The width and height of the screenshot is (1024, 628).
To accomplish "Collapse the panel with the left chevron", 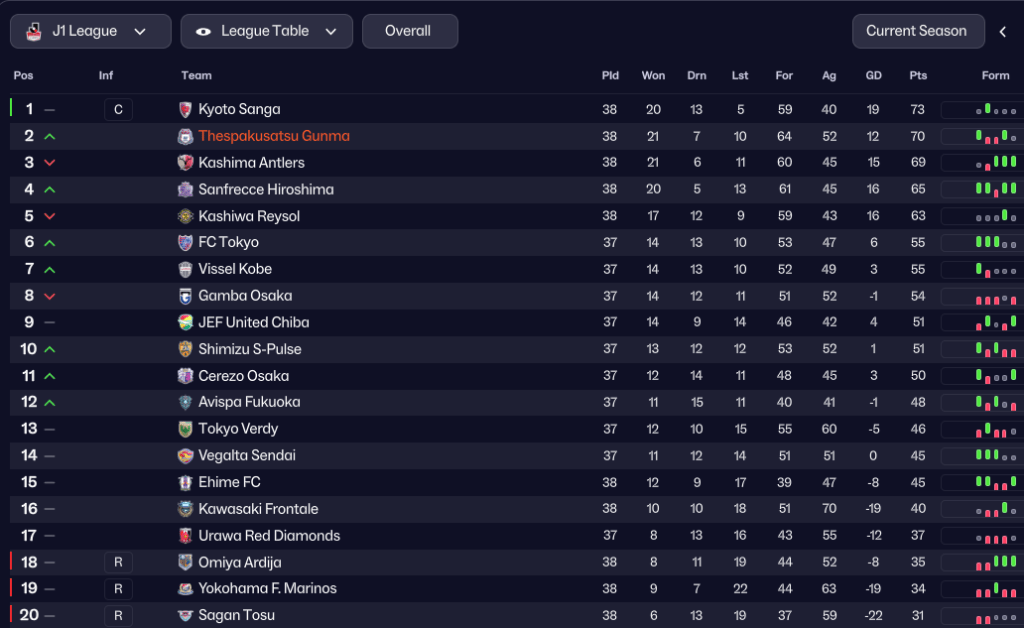I will [1003, 31].
